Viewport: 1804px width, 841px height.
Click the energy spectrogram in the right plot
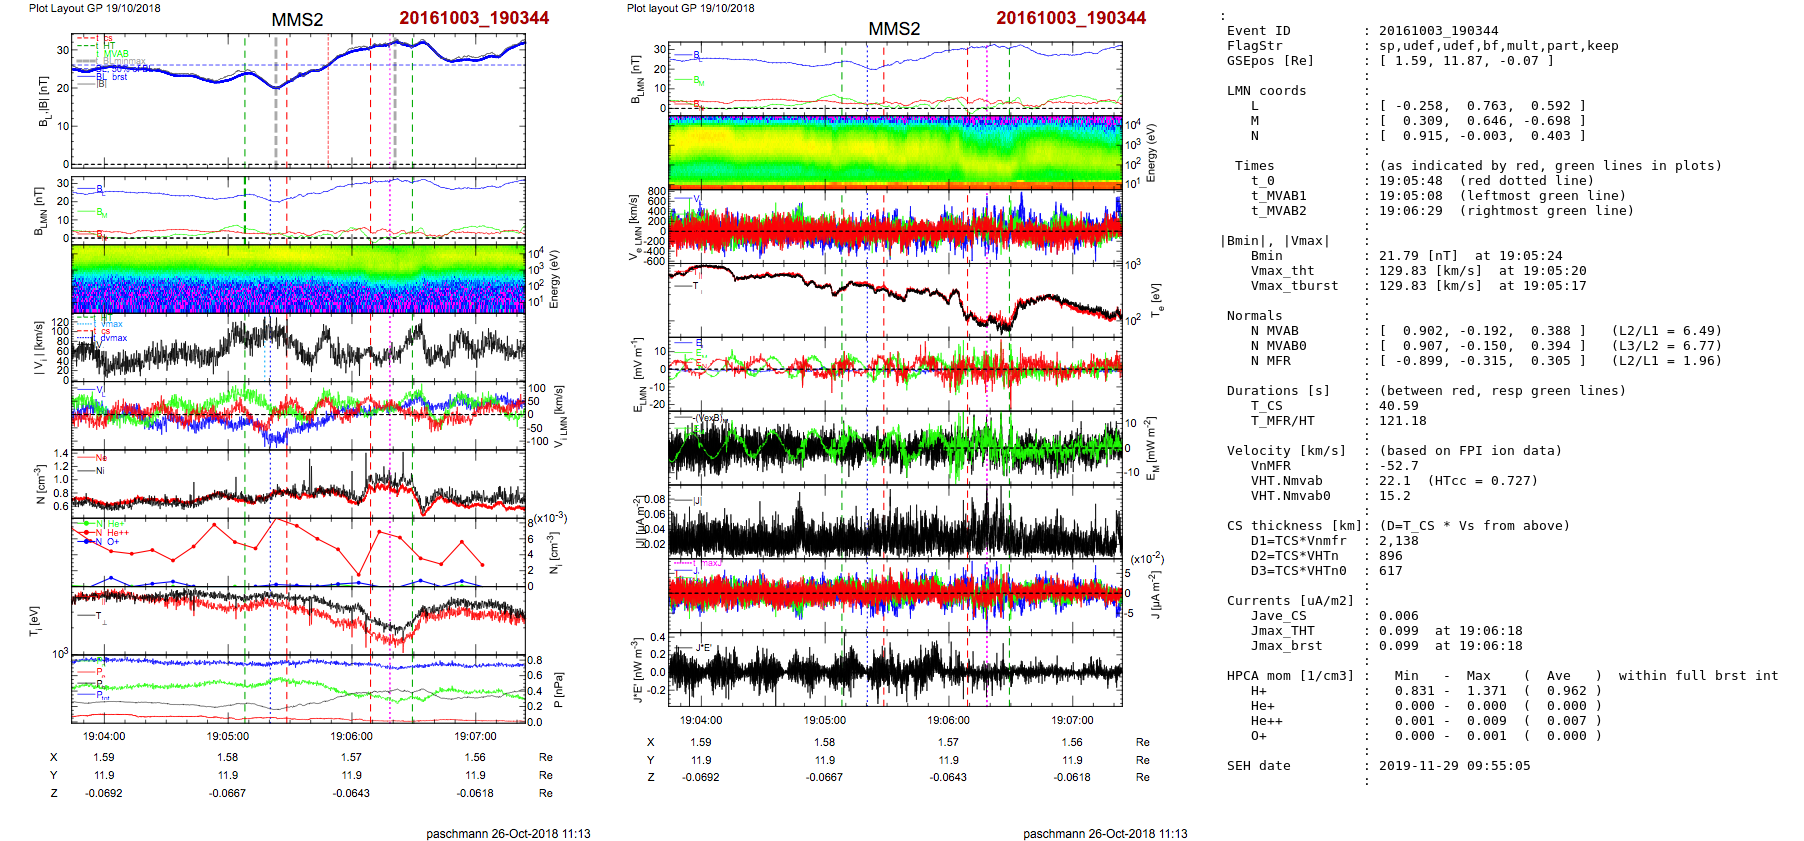click(895, 151)
